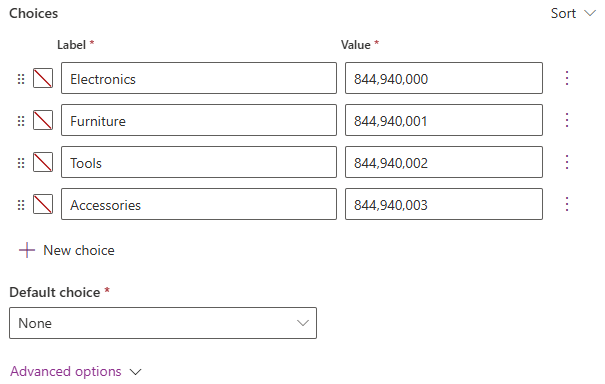Edit the Tools label field
This screenshot has height=384, width=605.
tap(199, 162)
